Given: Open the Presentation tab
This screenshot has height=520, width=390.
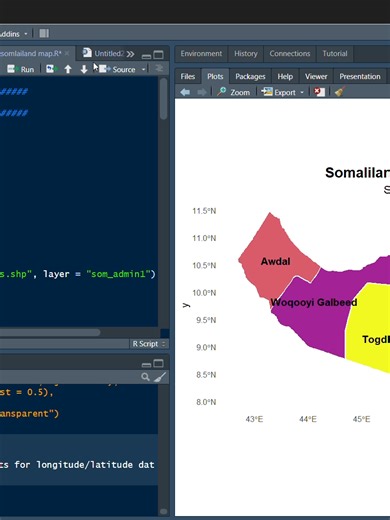Looking at the screenshot, I should pyautogui.click(x=360, y=77).
